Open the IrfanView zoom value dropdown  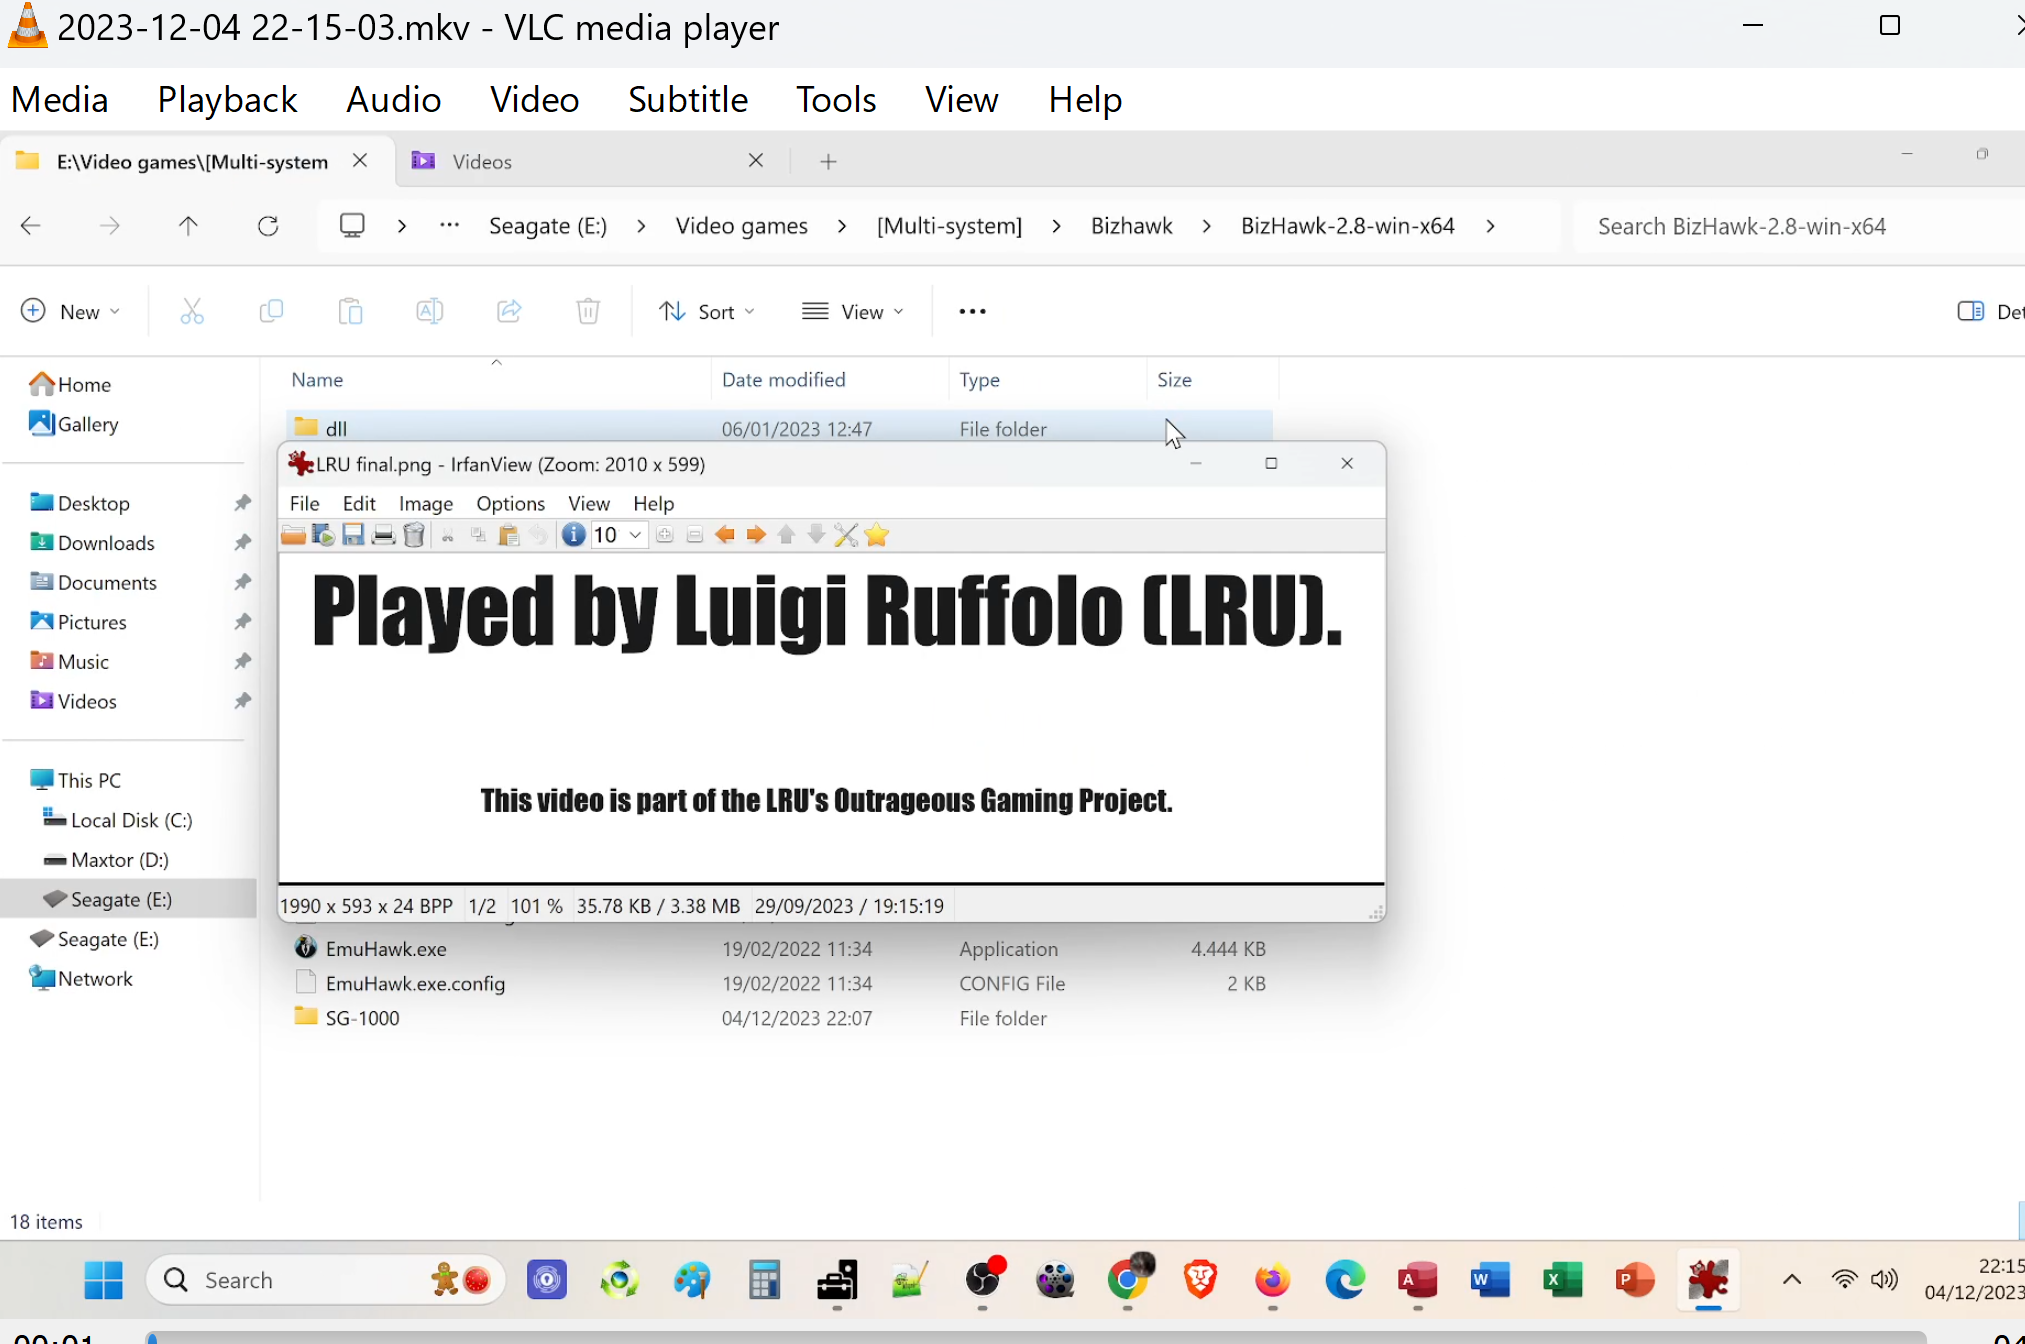point(634,535)
